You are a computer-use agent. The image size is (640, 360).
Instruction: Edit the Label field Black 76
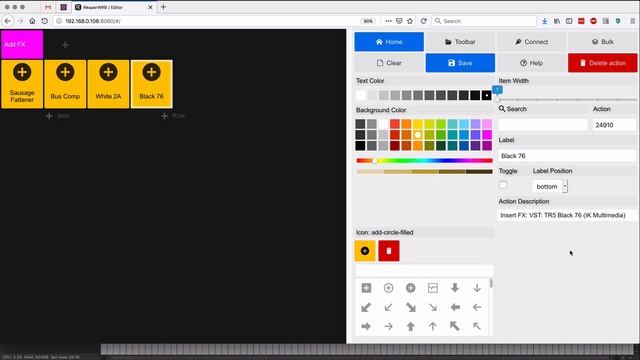(x=567, y=156)
